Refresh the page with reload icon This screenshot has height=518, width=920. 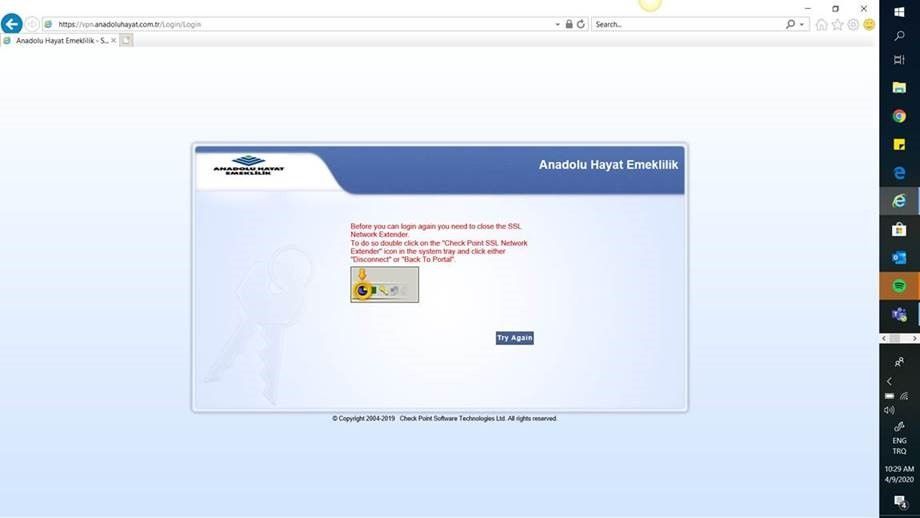click(x=581, y=24)
